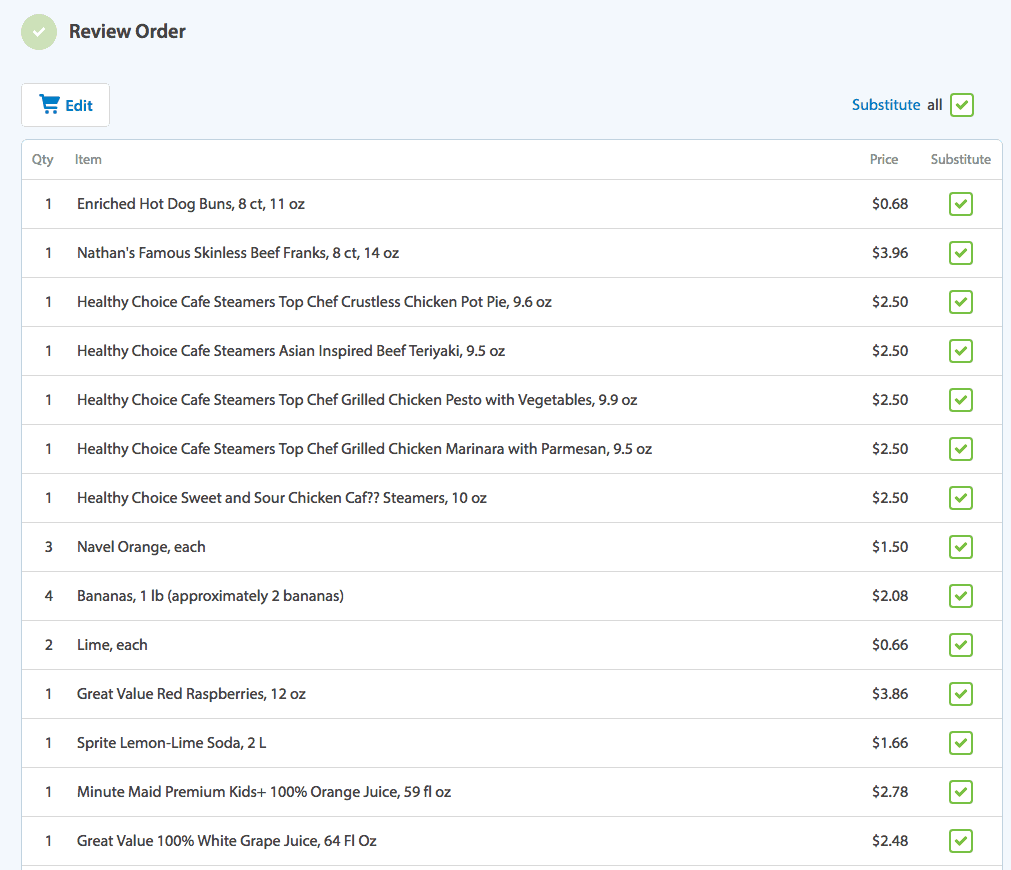
Task: Select Healthy Choice Crustless Chicken Pot Pie item
Action: pos(314,302)
